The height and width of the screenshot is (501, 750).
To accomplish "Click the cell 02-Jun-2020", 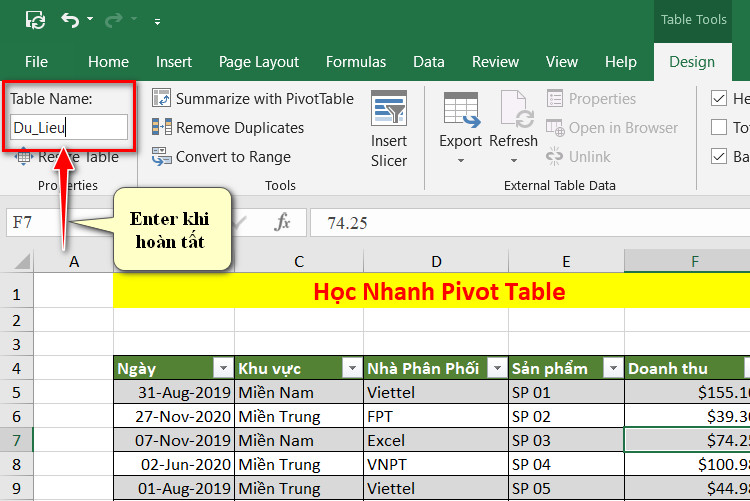I will [x=174, y=464].
